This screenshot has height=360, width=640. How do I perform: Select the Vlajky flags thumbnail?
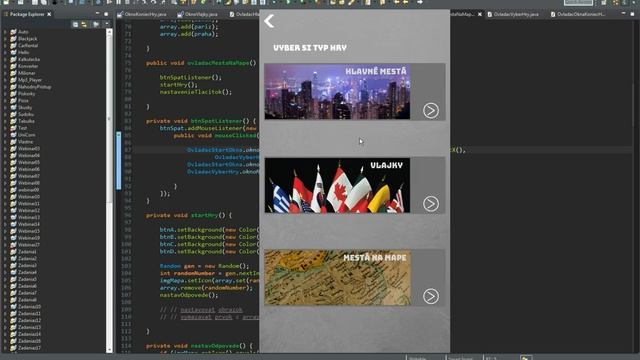tap(337, 185)
